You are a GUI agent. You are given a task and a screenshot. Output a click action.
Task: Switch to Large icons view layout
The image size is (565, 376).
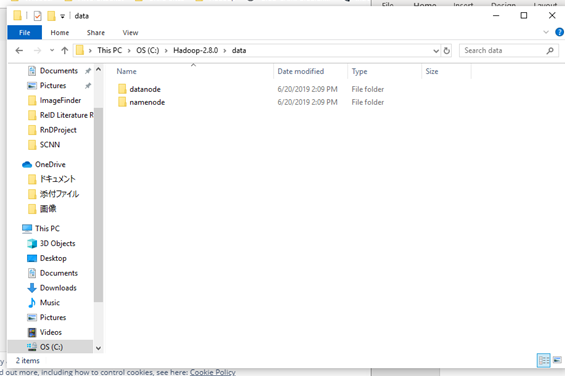click(x=557, y=360)
